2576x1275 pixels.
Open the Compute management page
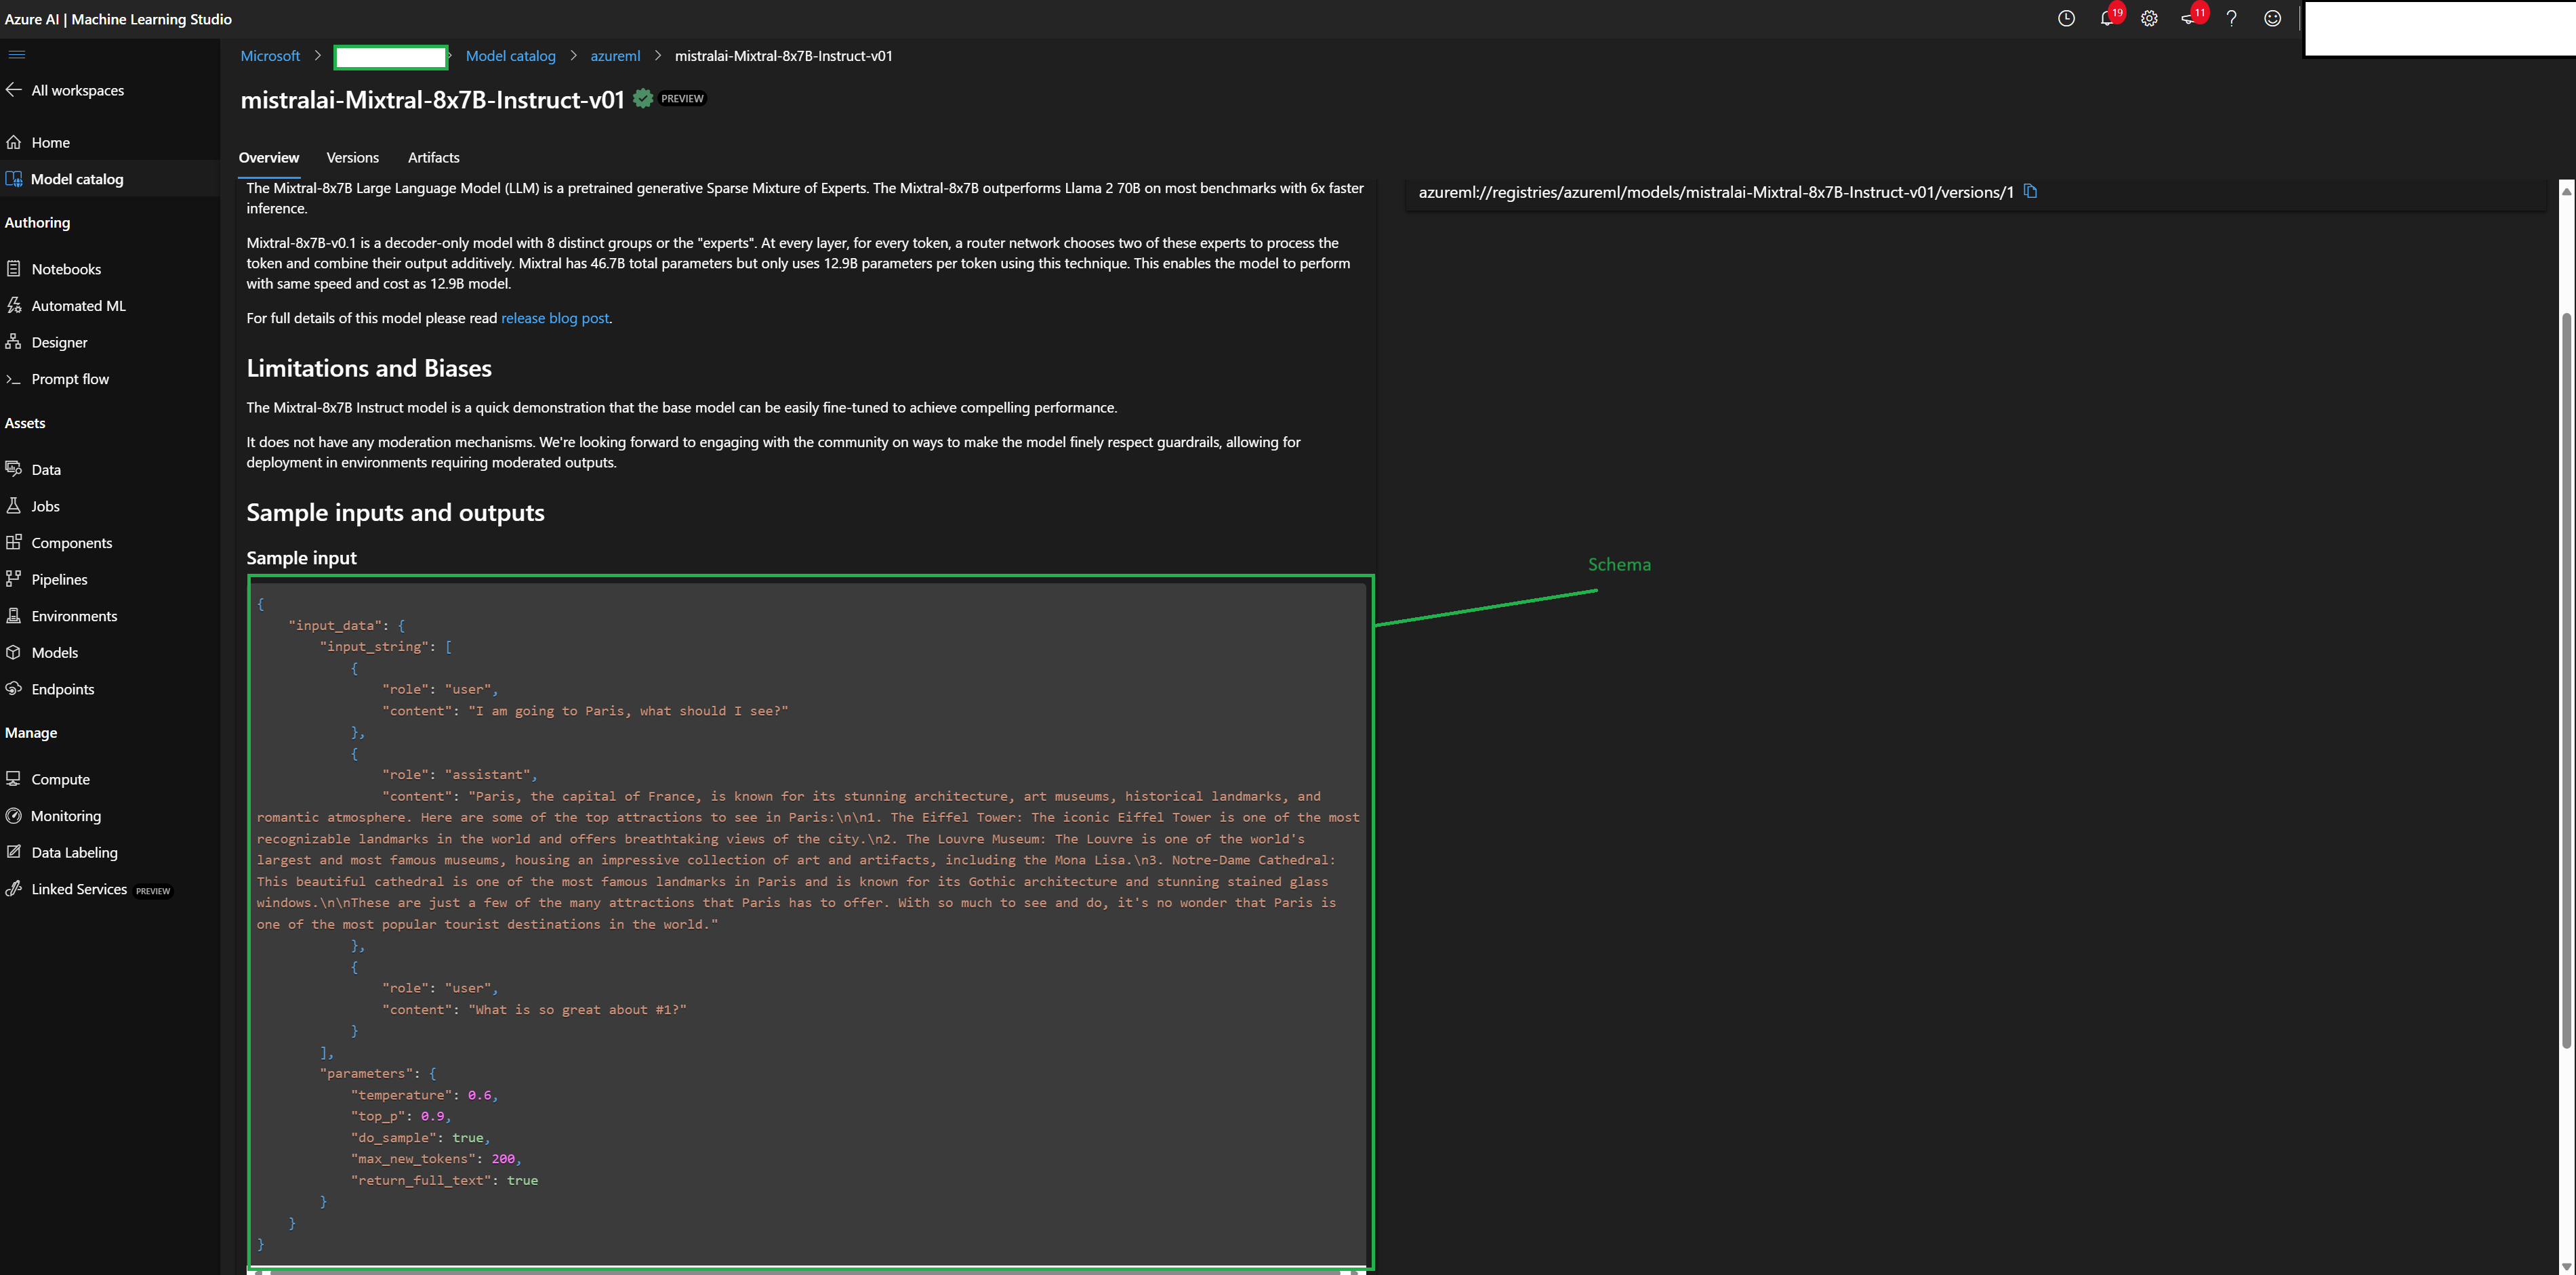pos(60,778)
